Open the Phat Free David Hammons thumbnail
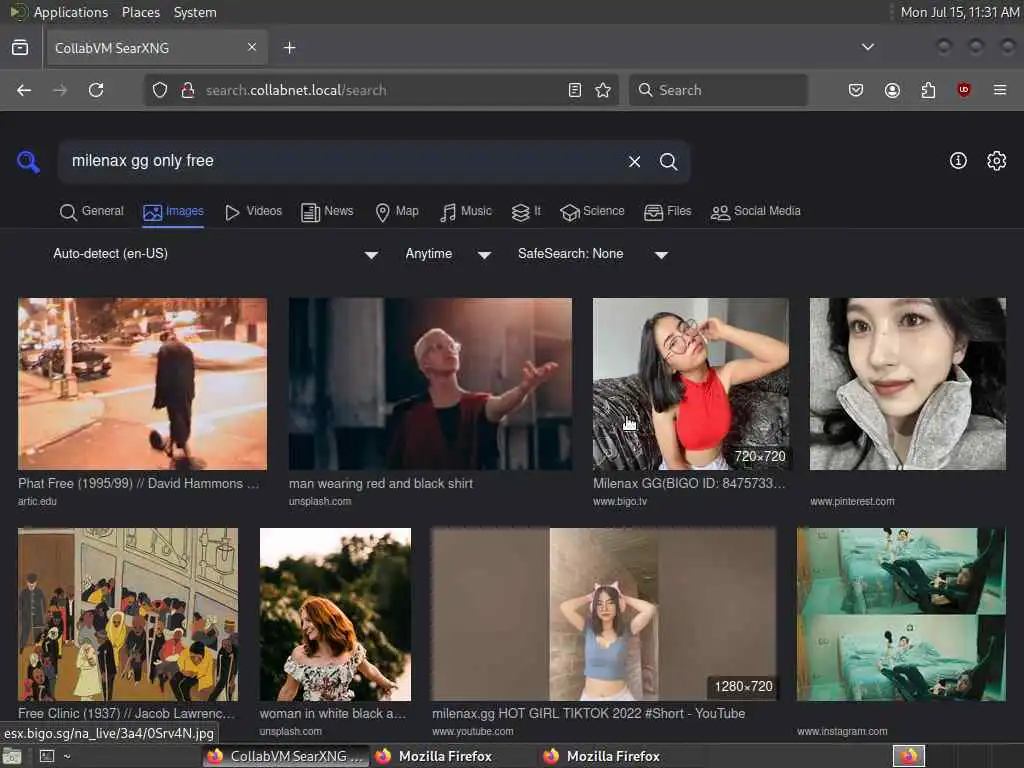The image size is (1024, 768). click(142, 384)
